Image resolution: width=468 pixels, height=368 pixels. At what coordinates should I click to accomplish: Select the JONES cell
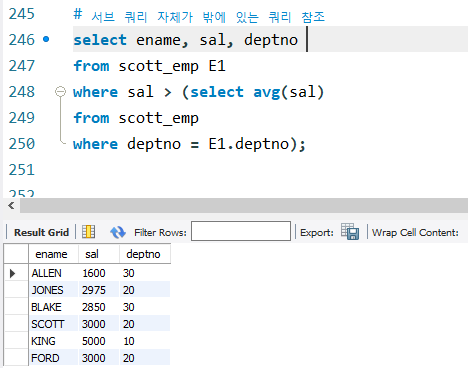[x=53, y=290]
